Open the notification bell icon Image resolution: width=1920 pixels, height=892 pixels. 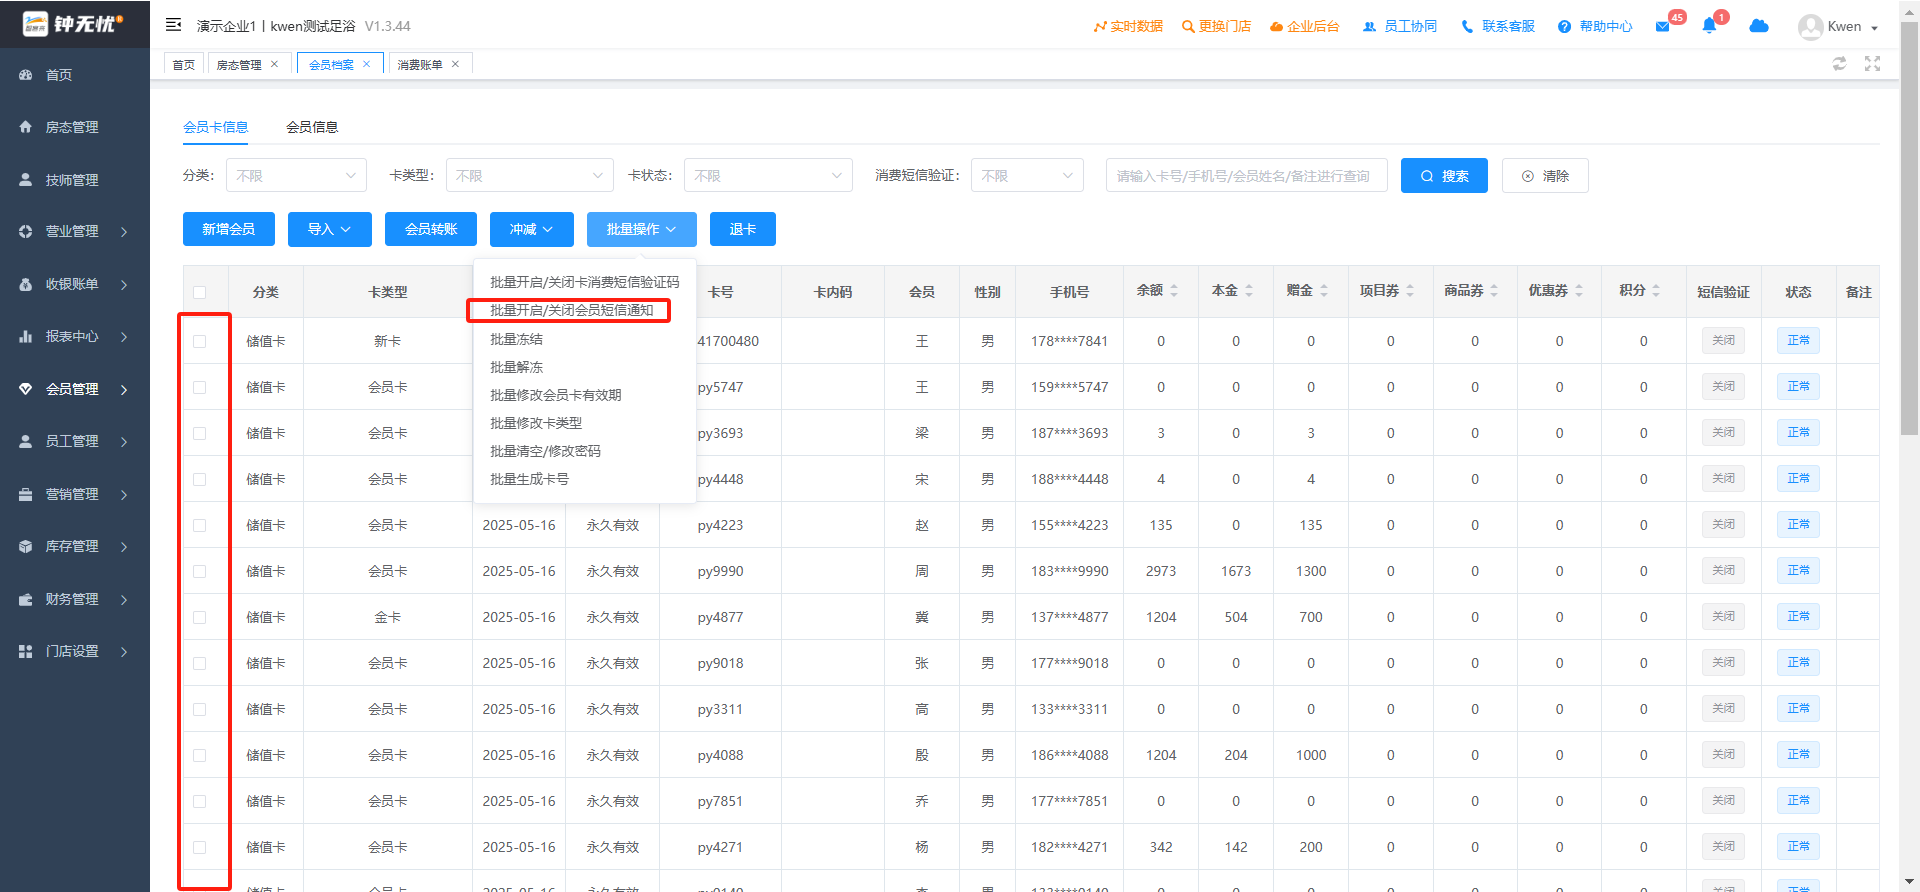click(1709, 26)
